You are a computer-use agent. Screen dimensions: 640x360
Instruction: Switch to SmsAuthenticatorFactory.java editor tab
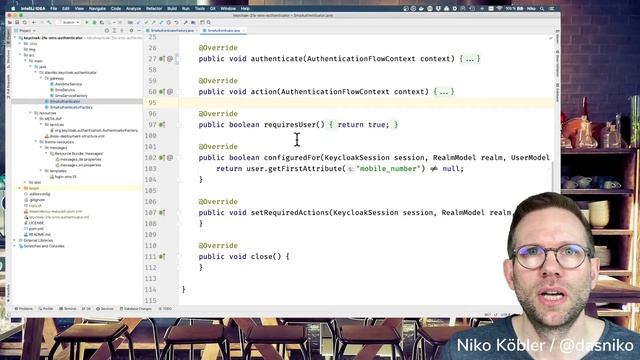point(172,31)
